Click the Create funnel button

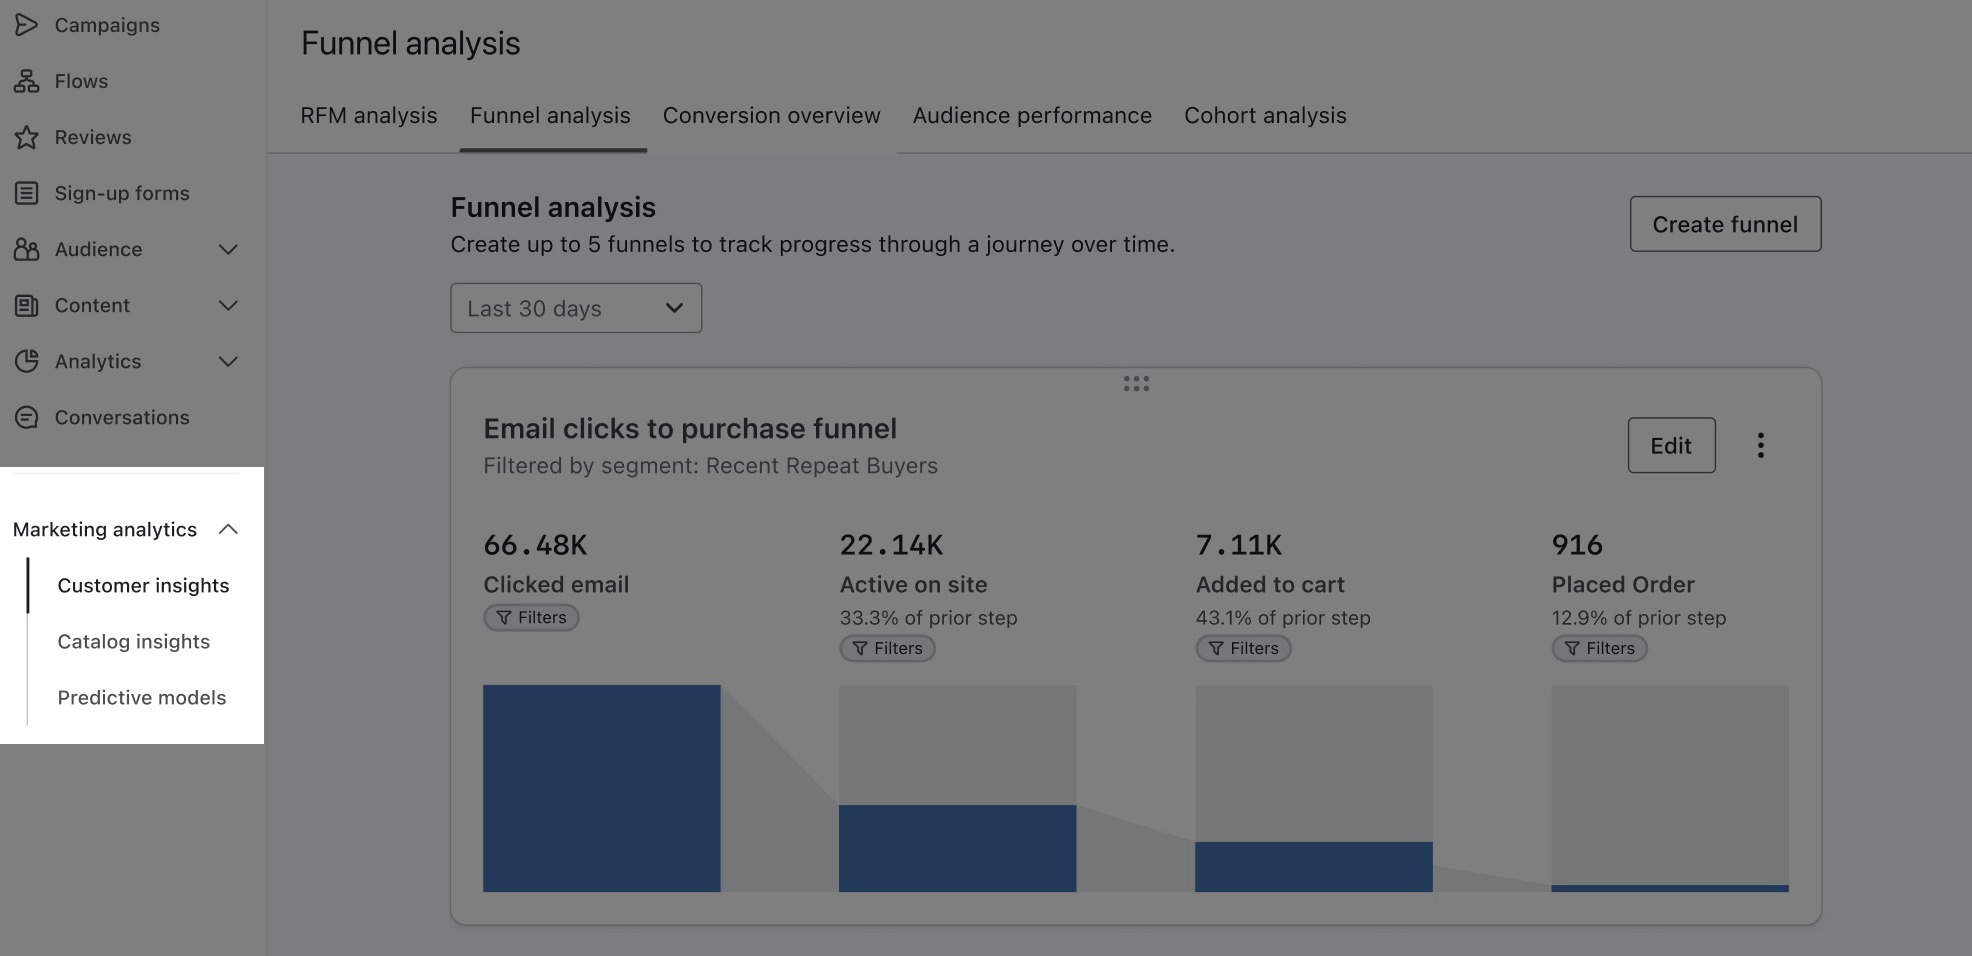point(1724,224)
